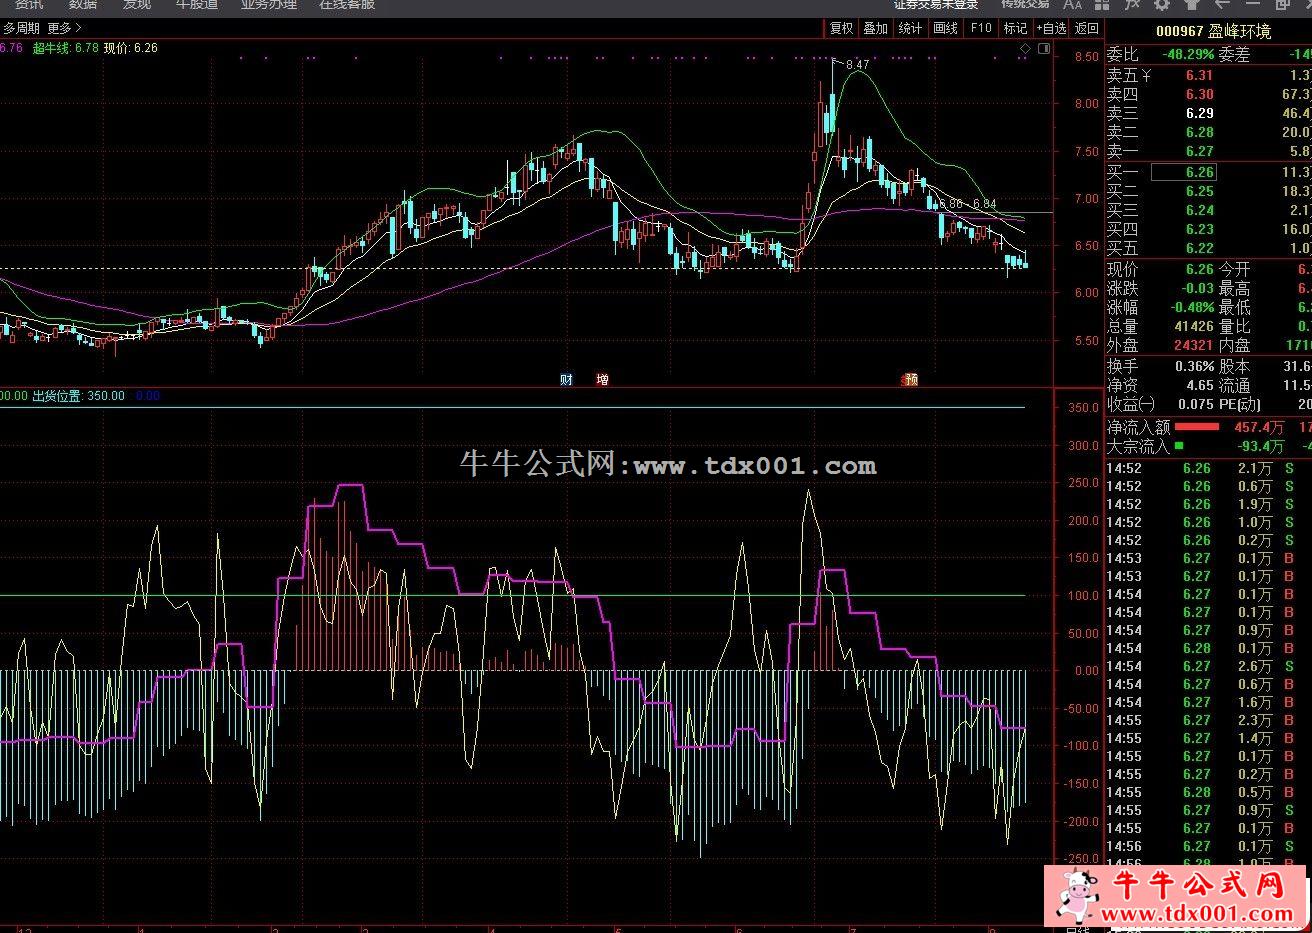Click the 净资 value 4.65
This screenshot has width=1312, height=933.
[1200, 385]
